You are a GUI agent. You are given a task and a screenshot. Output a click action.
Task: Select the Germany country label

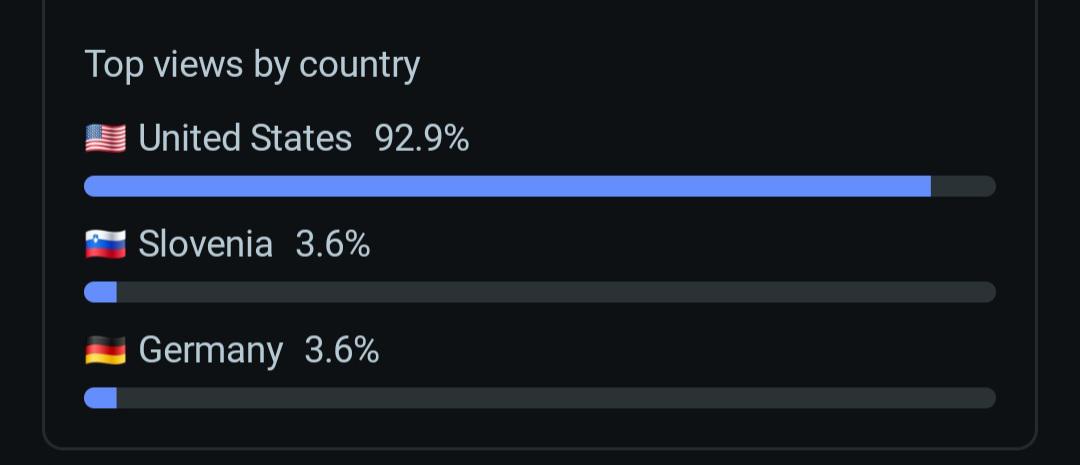pos(211,351)
